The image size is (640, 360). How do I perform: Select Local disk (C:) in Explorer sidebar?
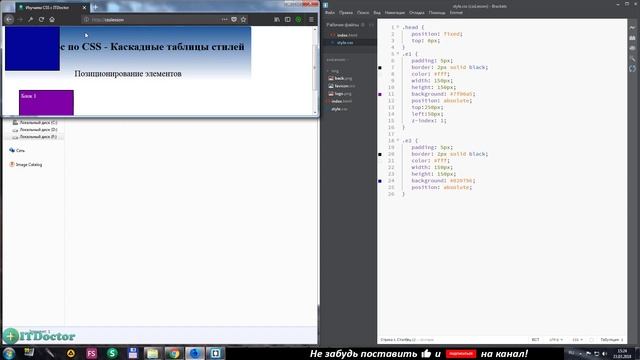point(35,122)
